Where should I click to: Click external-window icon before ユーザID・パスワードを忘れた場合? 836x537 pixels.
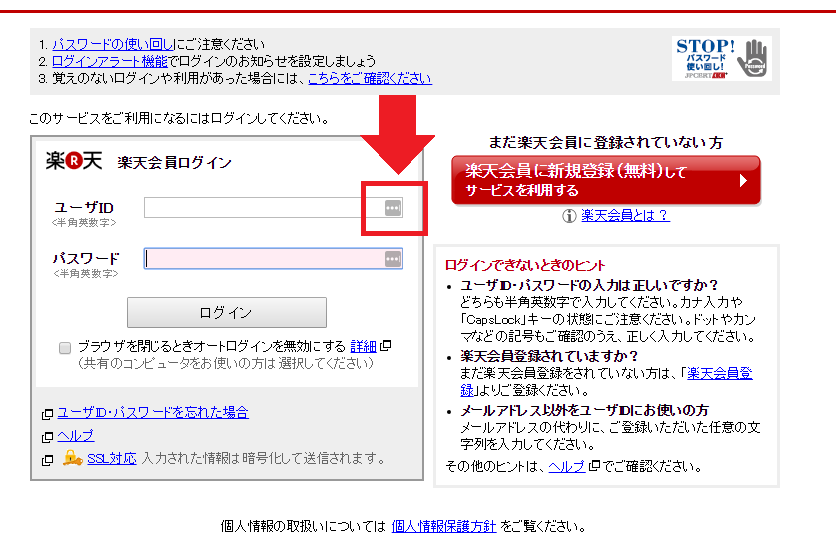pyautogui.click(x=47, y=414)
